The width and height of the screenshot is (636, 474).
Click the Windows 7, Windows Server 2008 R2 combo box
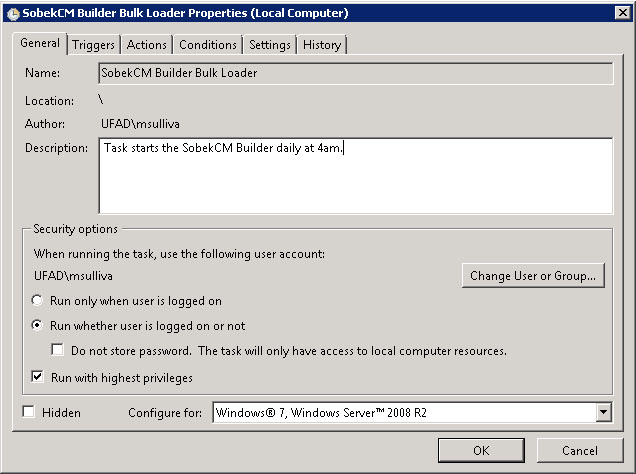pos(412,412)
